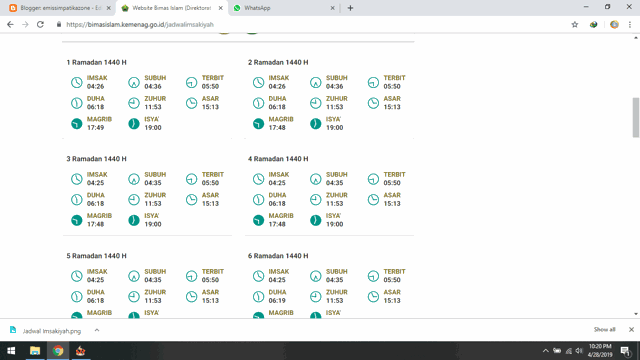Click the 6 Ramadan 1440 H heading
The height and width of the screenshot is (360, 640).
point(278,256)
